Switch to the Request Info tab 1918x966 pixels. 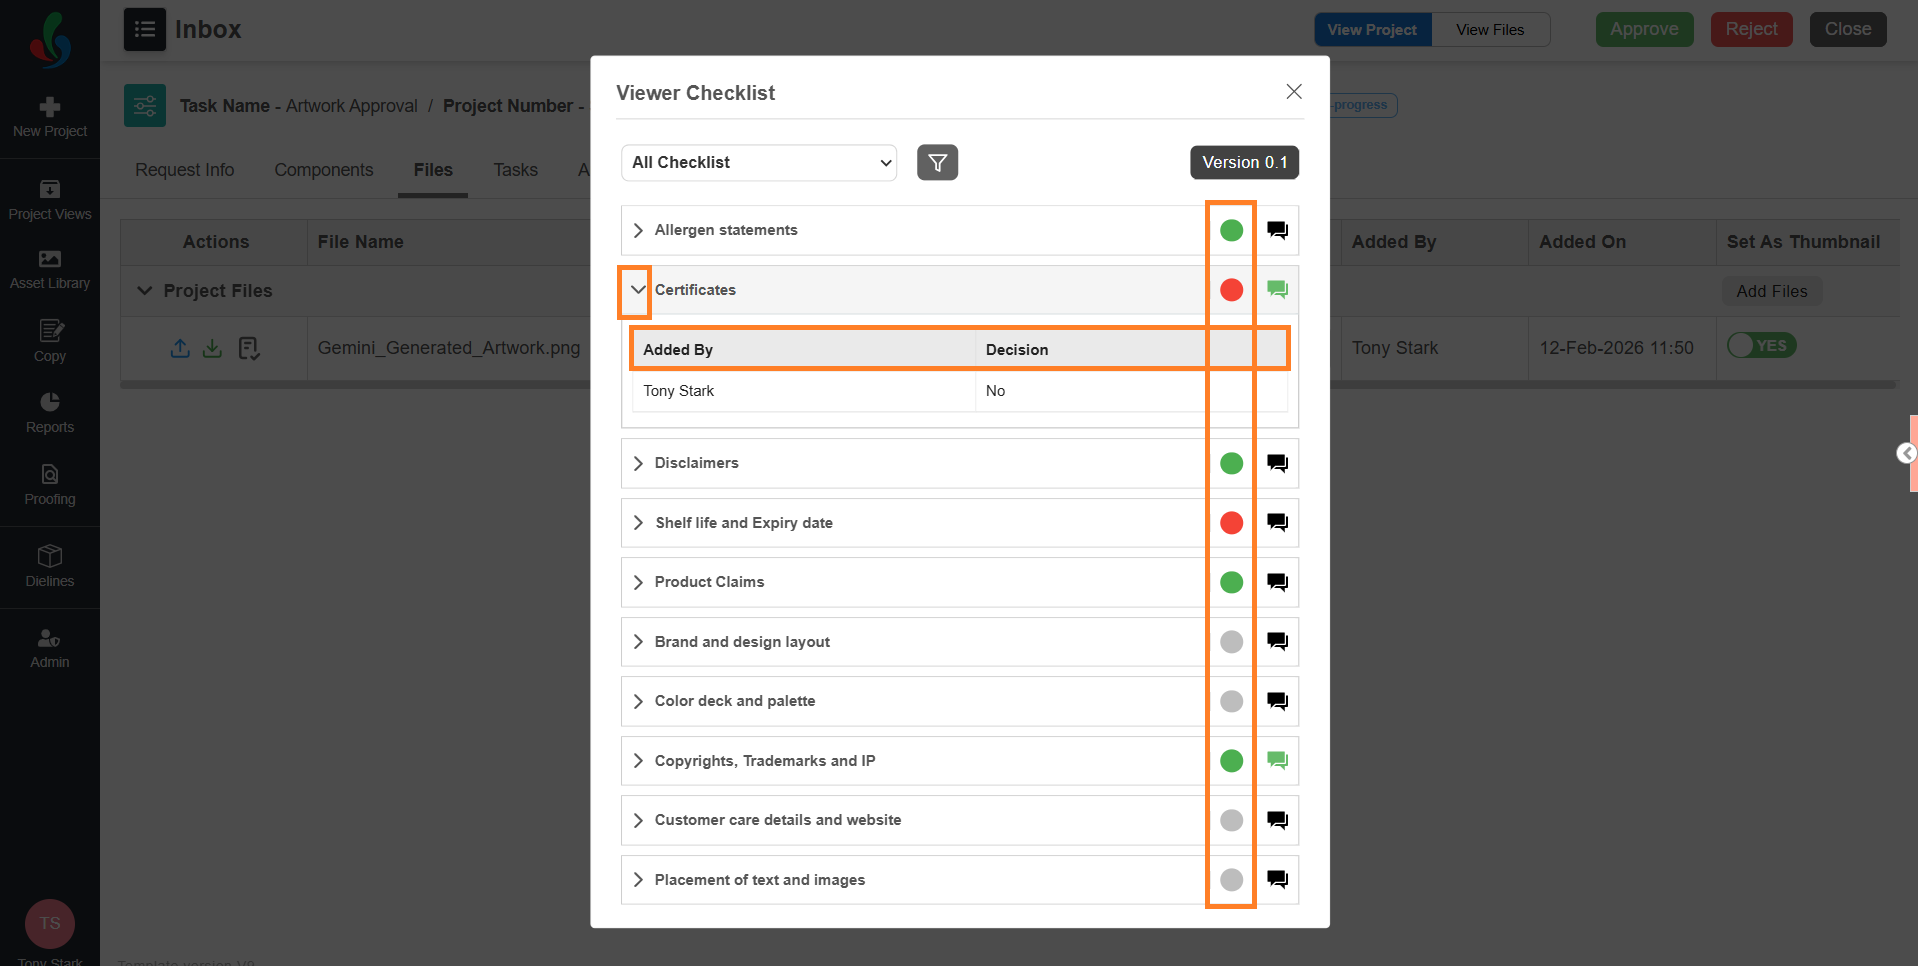184,170
